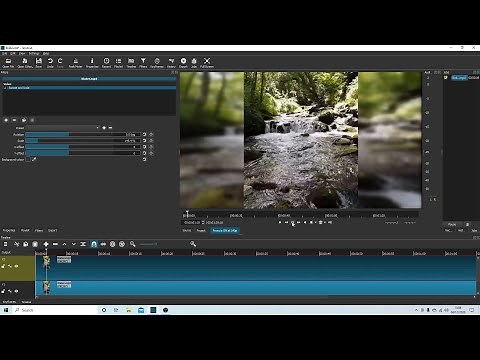Screen dimensions: 480x360
Task: Toggle ripple trim mode
Action: pyautogui.click(x=113, y=244)
